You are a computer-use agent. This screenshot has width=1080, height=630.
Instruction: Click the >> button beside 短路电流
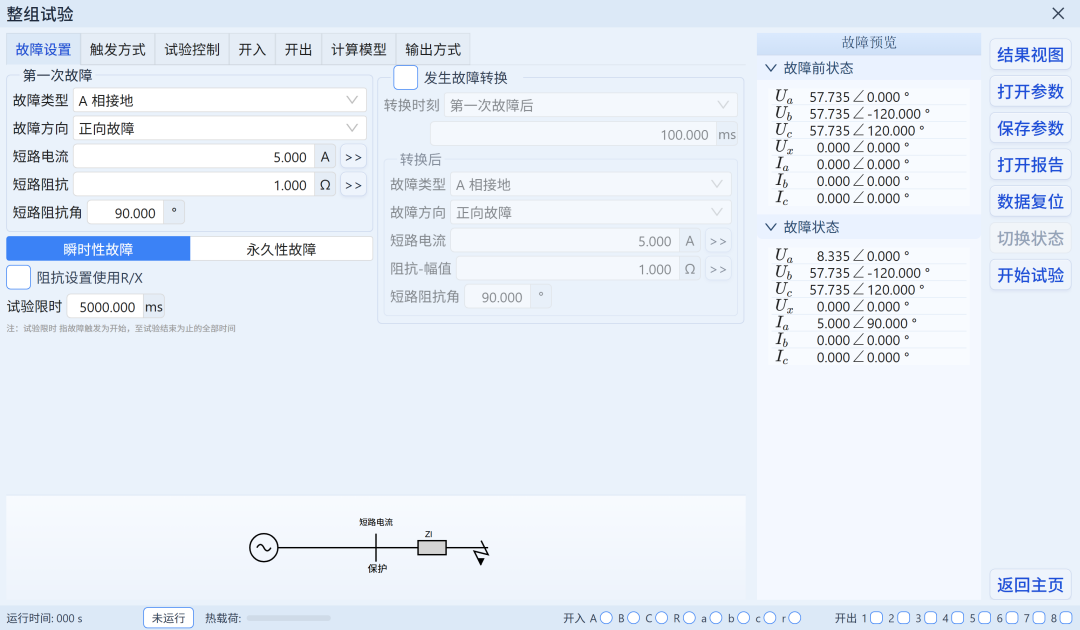(x=353, y=157)
